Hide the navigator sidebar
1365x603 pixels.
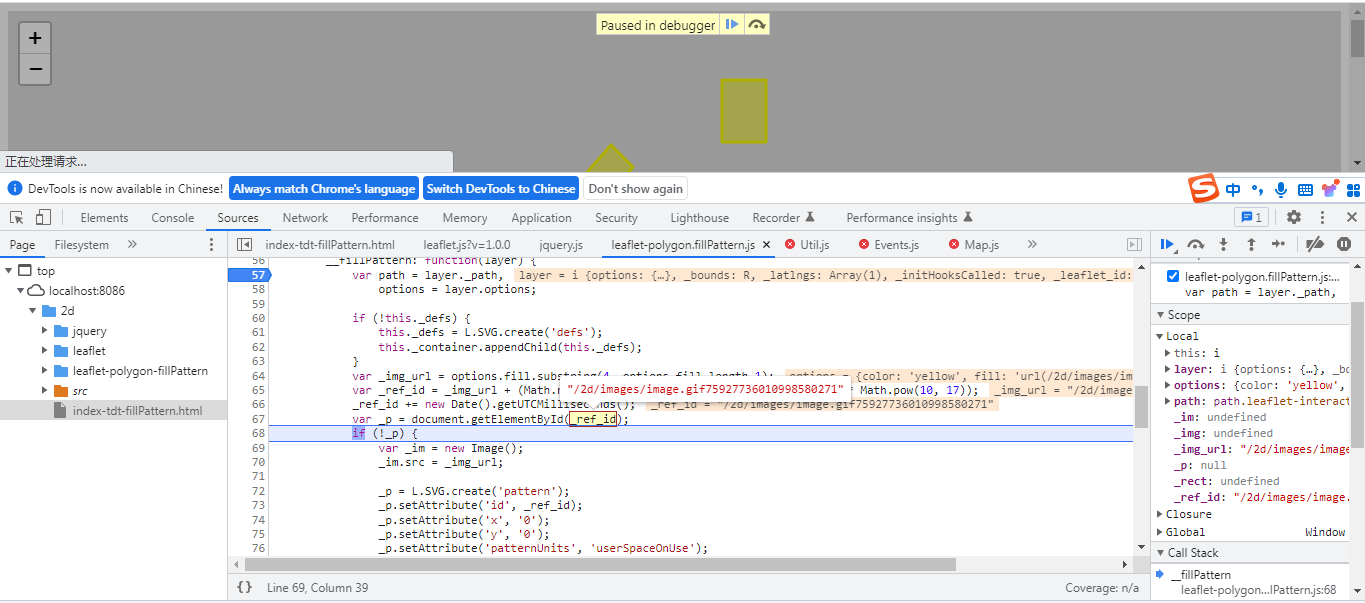[244, 244]
